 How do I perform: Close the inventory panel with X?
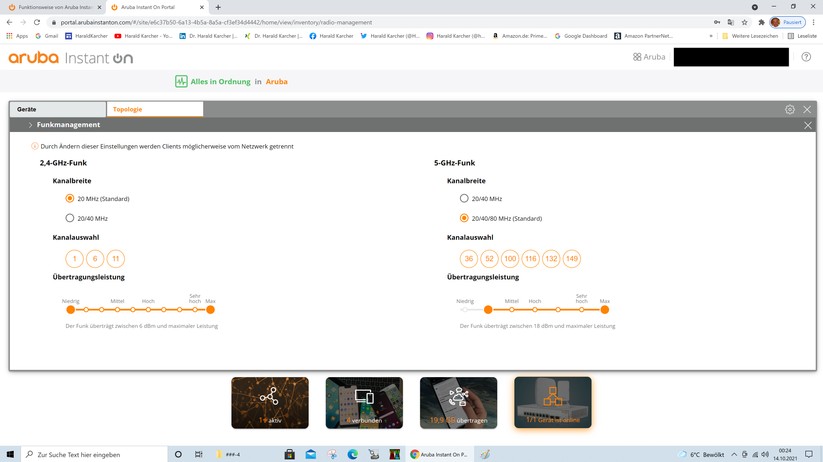[x=807, y=109]
